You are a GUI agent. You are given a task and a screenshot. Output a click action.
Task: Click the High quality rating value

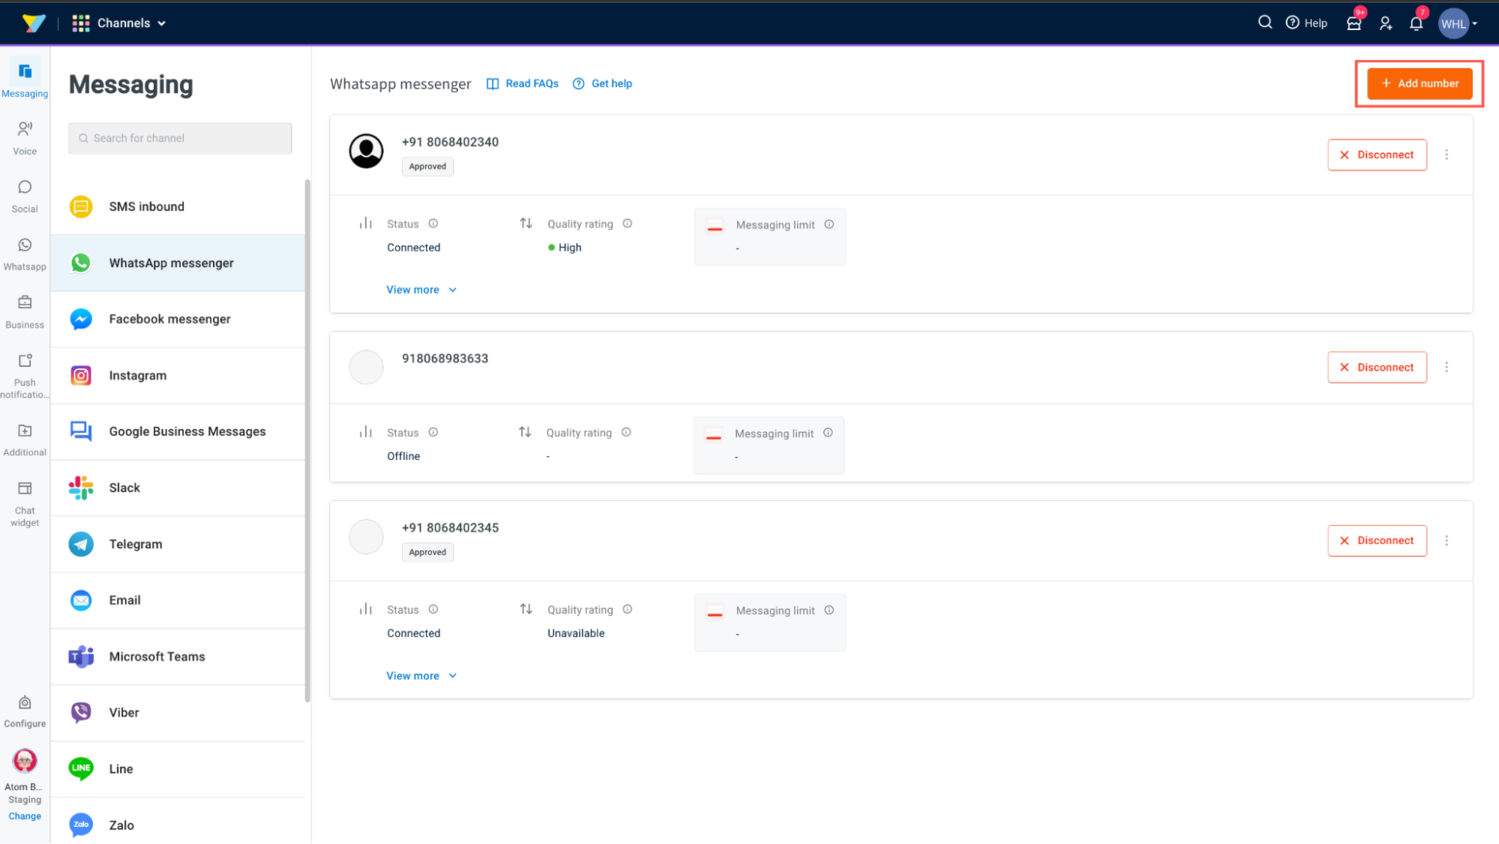click(x=565, y=248)
